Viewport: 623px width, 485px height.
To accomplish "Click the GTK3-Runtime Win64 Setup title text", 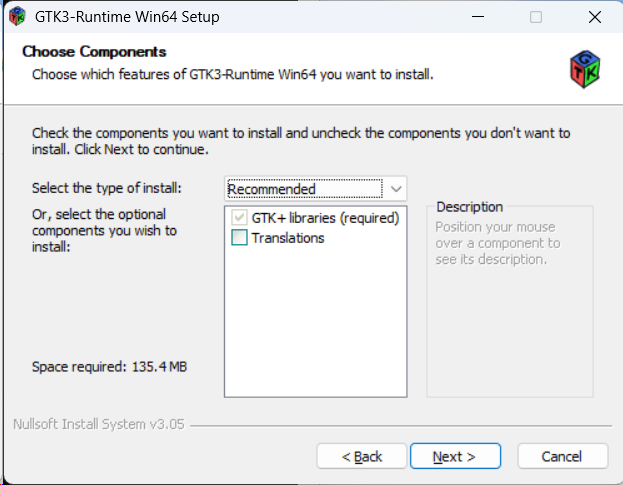I will coord(127,17).
